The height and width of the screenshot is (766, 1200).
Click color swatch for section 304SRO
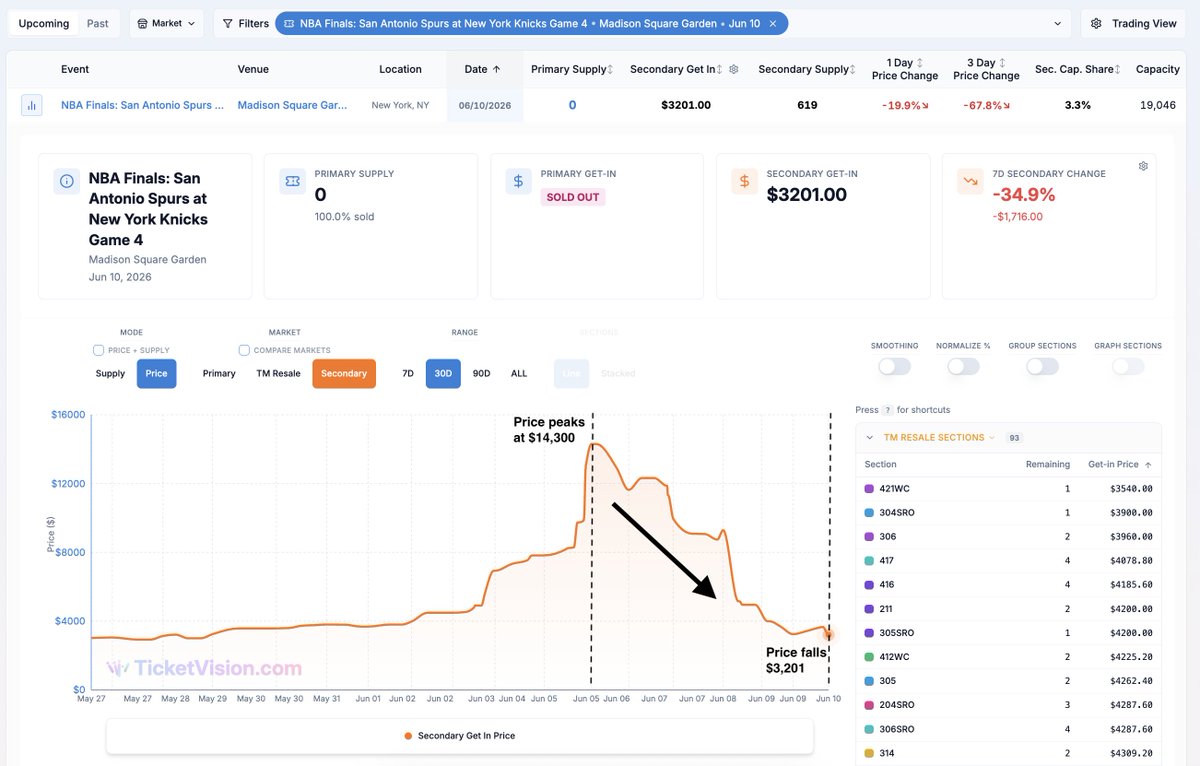(x=869, y=513)
